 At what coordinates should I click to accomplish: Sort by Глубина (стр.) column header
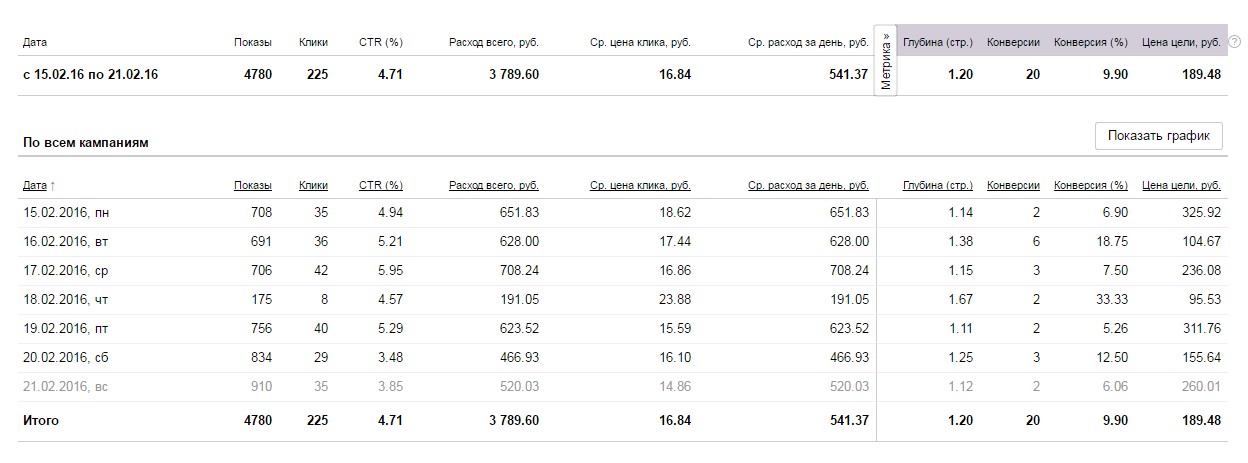click(x=937, y=185)
